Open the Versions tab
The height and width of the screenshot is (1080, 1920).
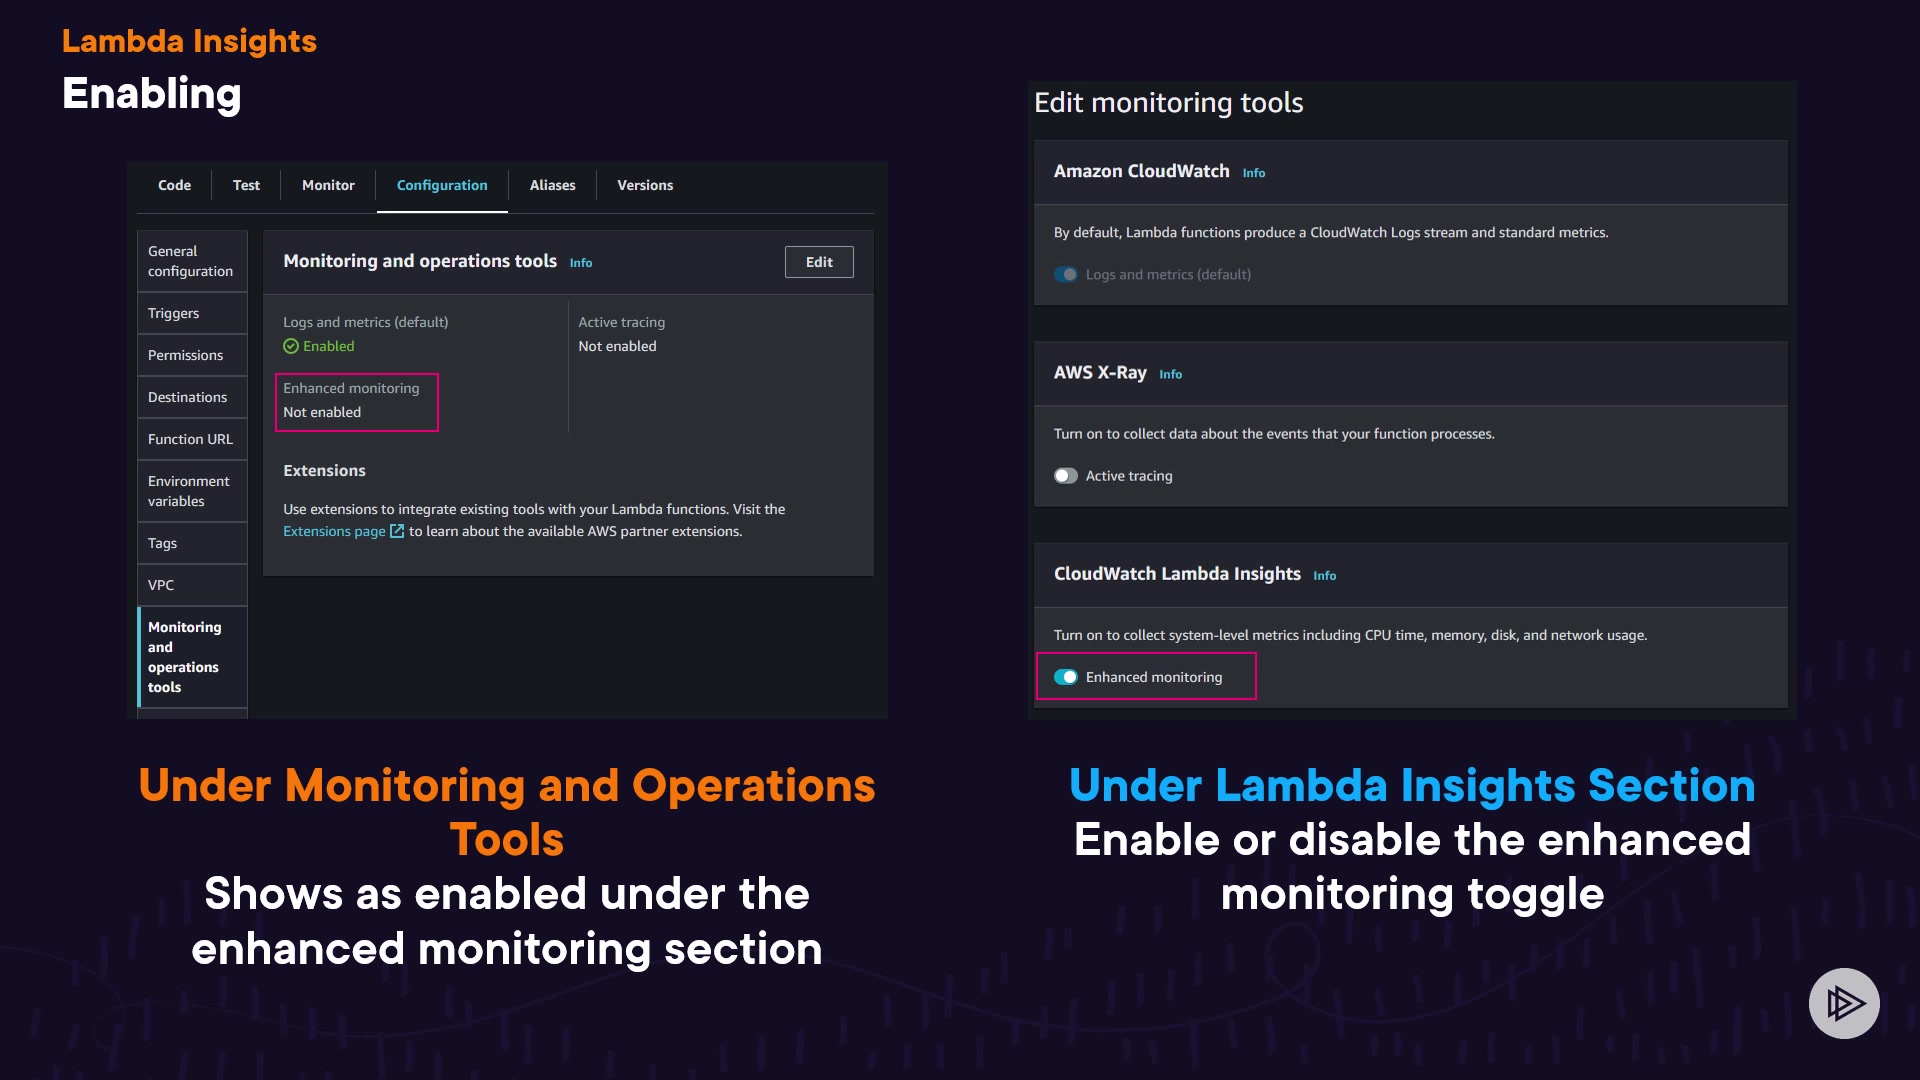tap(645, 185)
